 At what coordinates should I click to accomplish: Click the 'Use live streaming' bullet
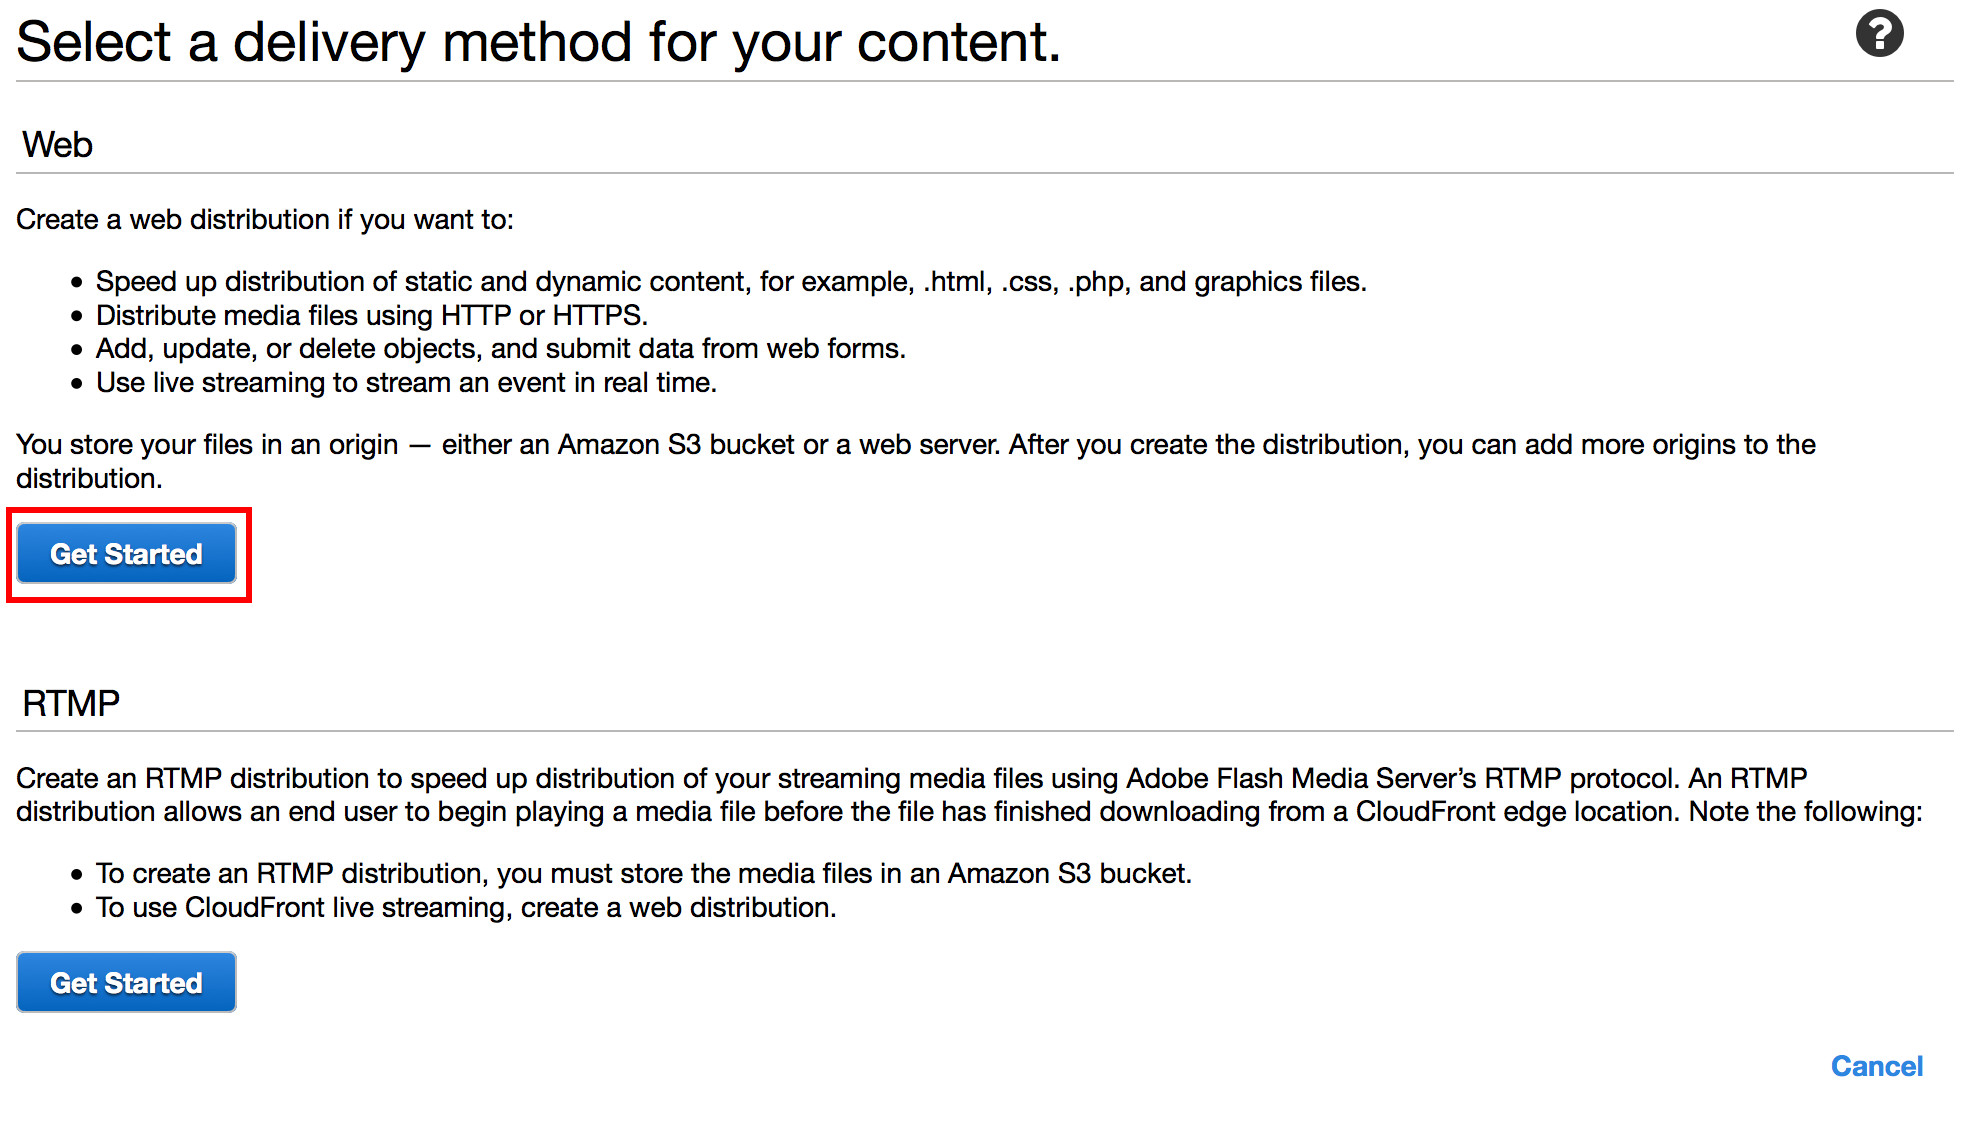pyautogui.click(x=406, y=383)
